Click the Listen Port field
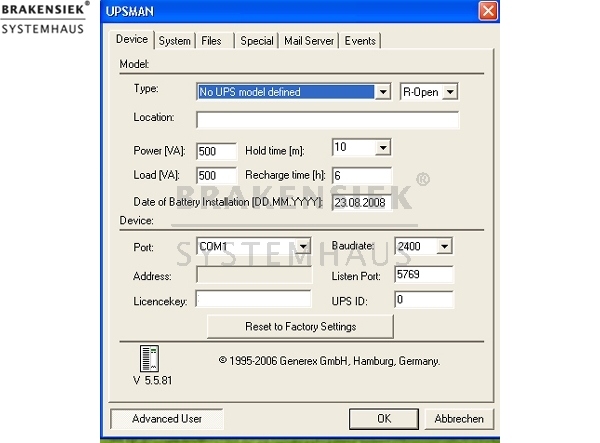Image resolution: width=600 pixels, height=443 pixels. coord(424,274)
